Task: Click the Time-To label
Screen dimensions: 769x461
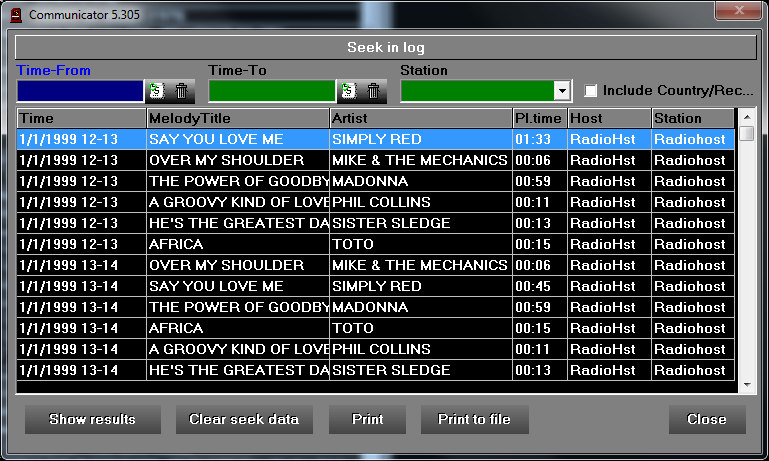Action: click(x=237, y=70)
